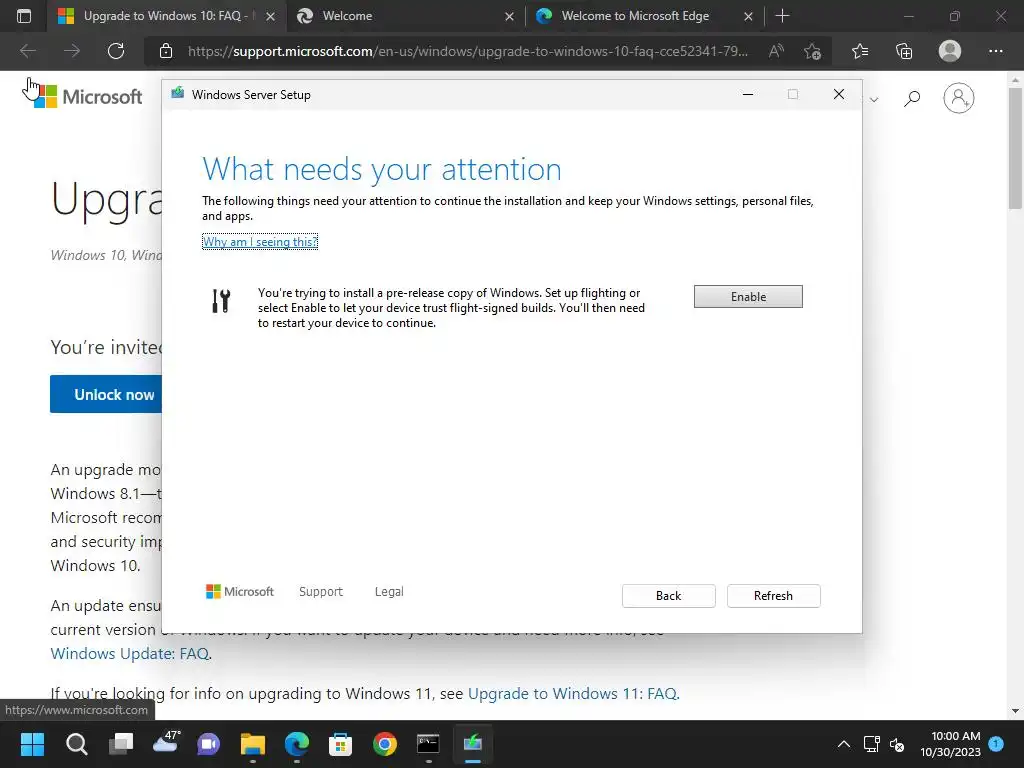The width and height of the screenshot is (1024, 768).
Task: Open Microsoft Store from the taskbar
Action: pos(340,744)
